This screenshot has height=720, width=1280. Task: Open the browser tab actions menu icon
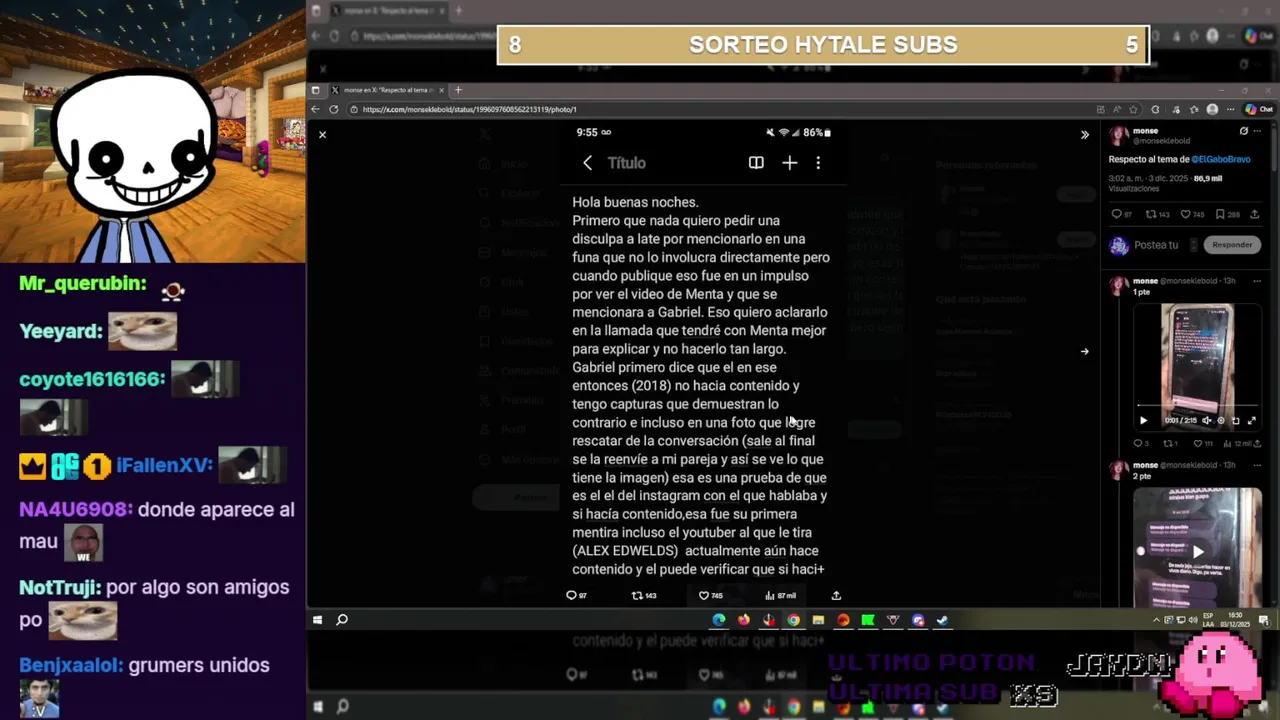pyautogui.click(x=315, y=90)
